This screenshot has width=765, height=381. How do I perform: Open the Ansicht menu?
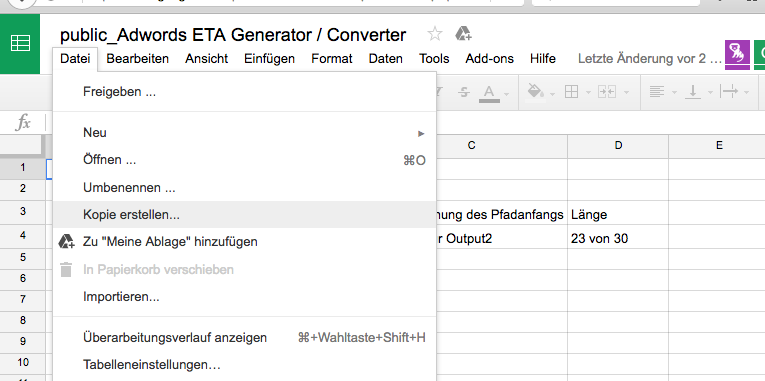(x=206, y=59)
